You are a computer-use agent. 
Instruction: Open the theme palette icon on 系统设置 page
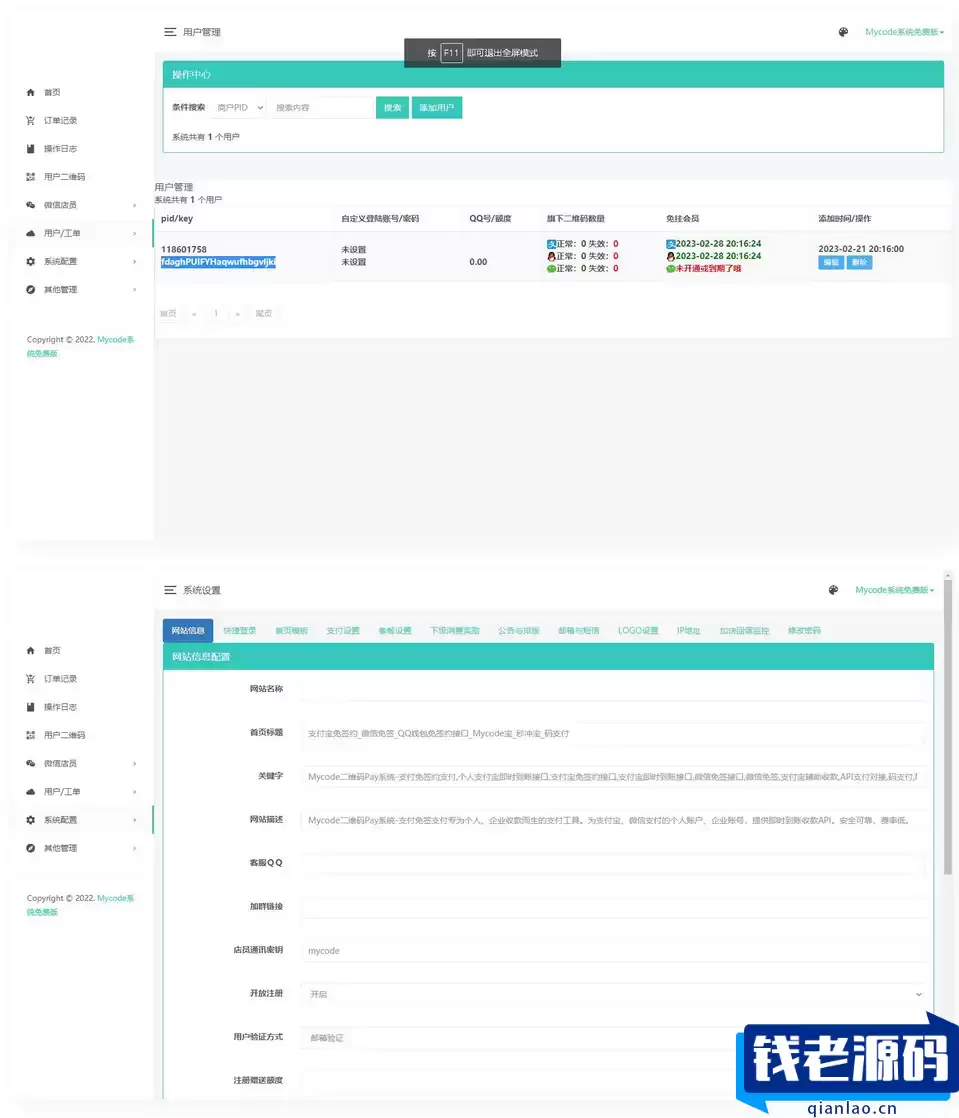tap(834, 590)
